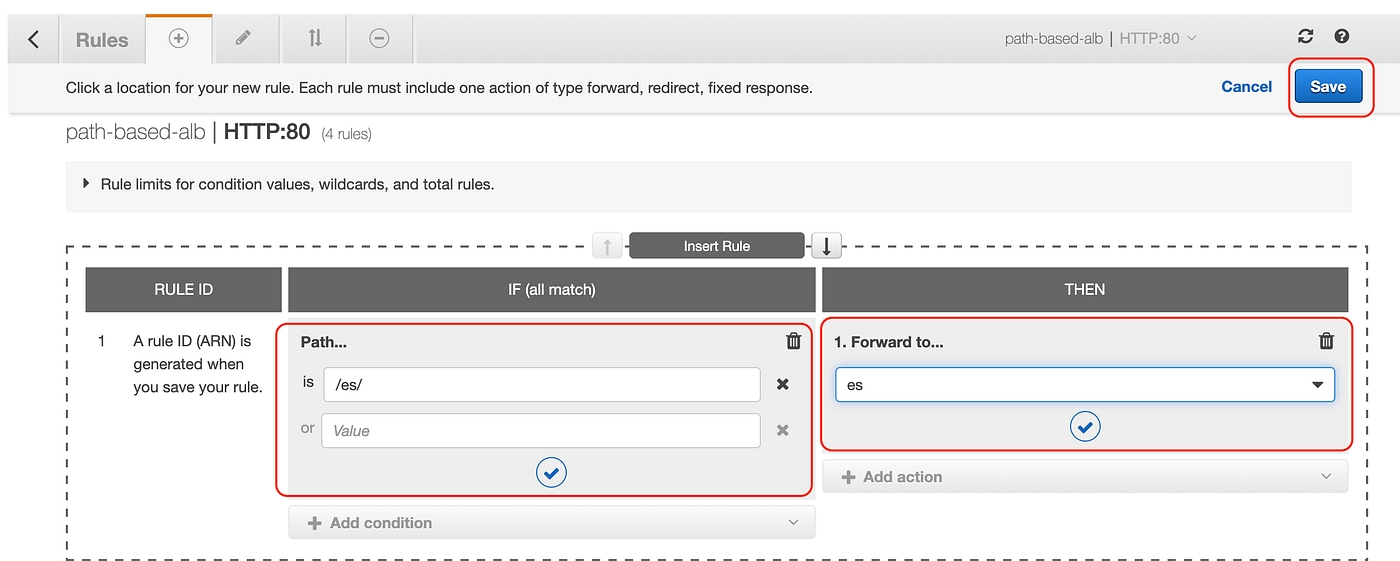Screen dimensions: 1400x561
Task: Expand Rule limits disclosure triangle
Action: point(86,184)
